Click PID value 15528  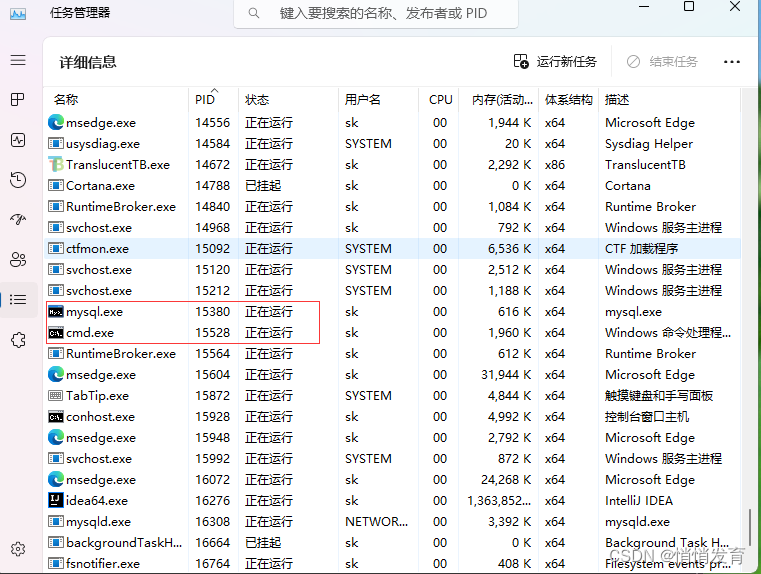(213, 332)
